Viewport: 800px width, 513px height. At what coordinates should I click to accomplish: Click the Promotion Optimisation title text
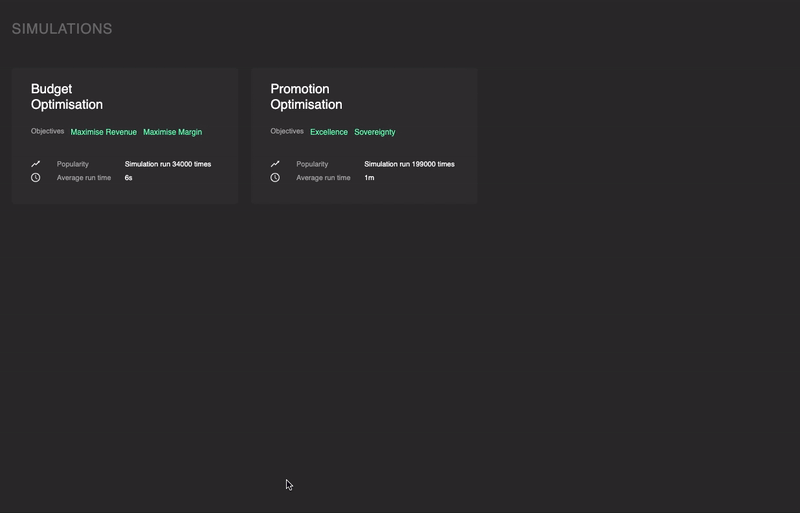[x=306, y=96]
